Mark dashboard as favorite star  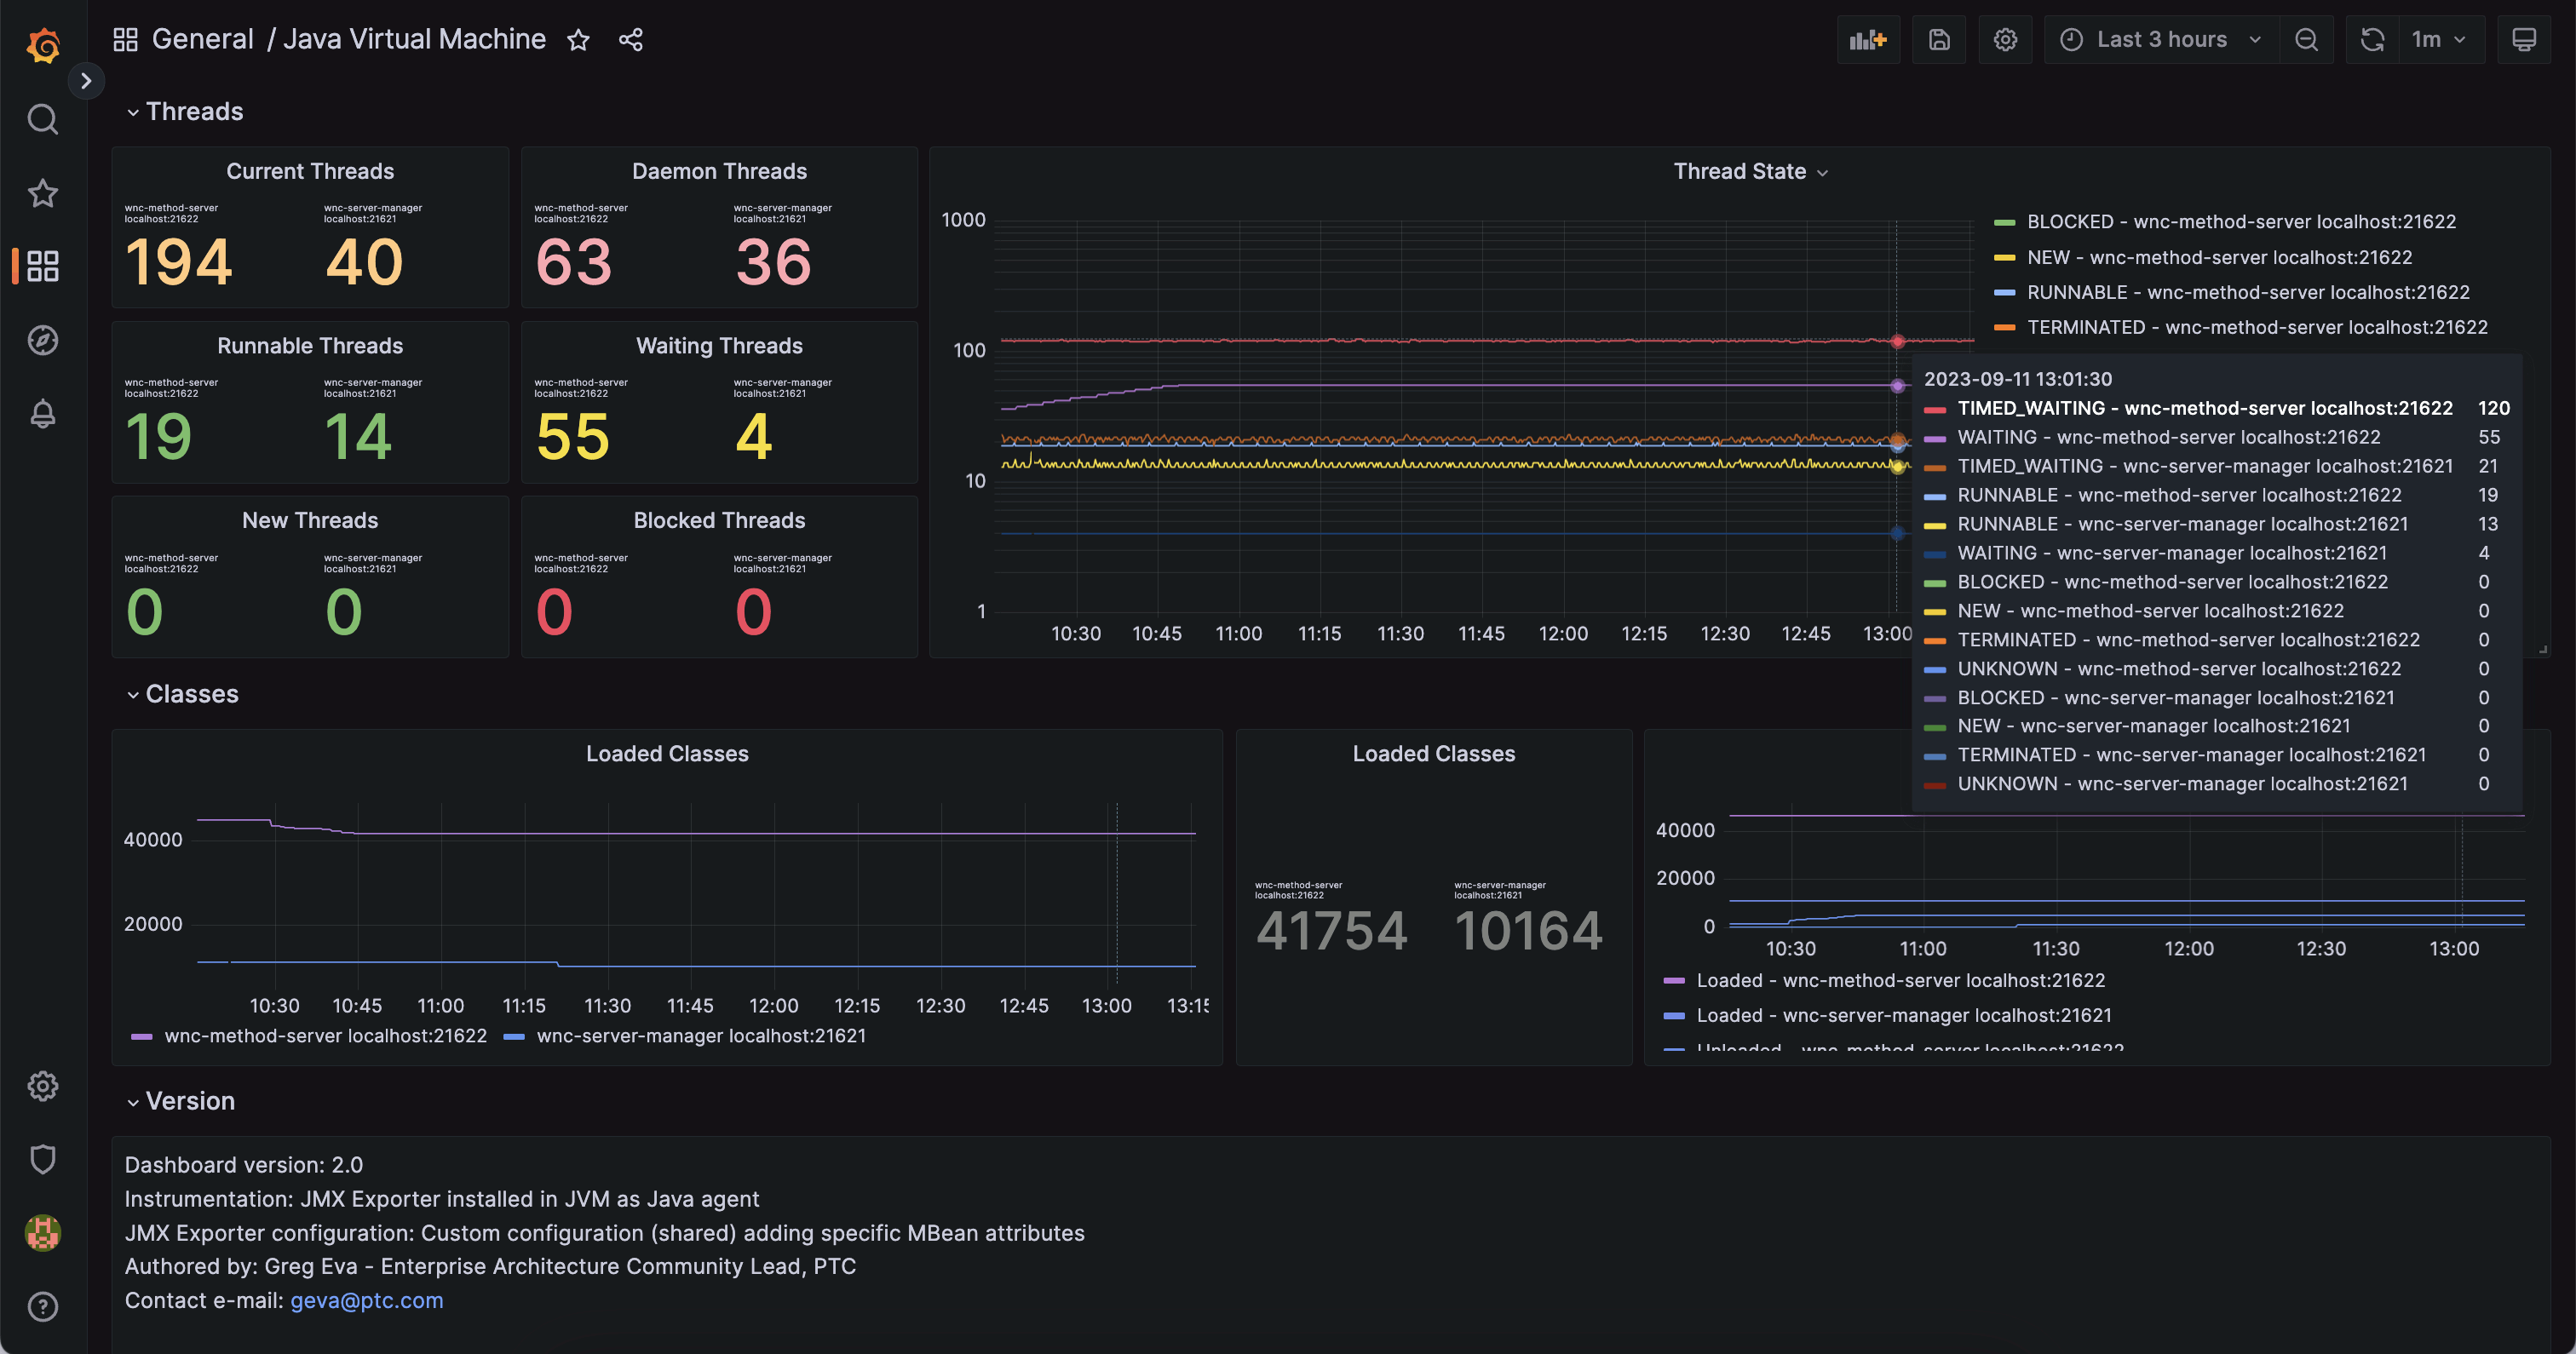578,40
